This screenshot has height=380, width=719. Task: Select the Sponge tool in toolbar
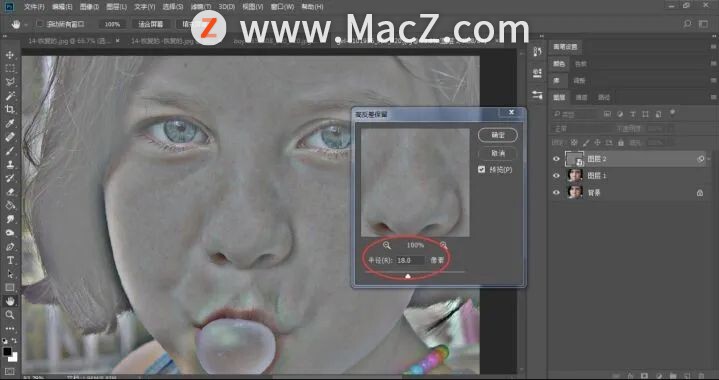coord(10,233)
